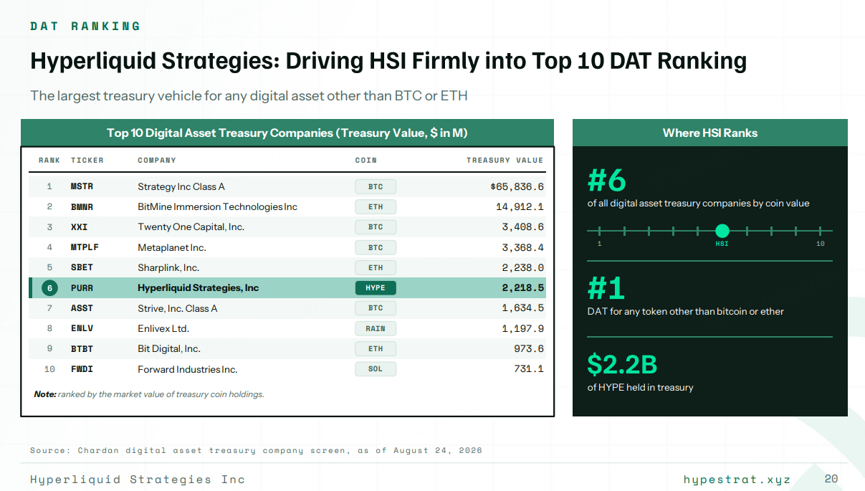Image resolution: width=865 pixels, height=491 pixels.
Task: Click the $65,836.6 treasury value
Action: (x=517, y=186)
